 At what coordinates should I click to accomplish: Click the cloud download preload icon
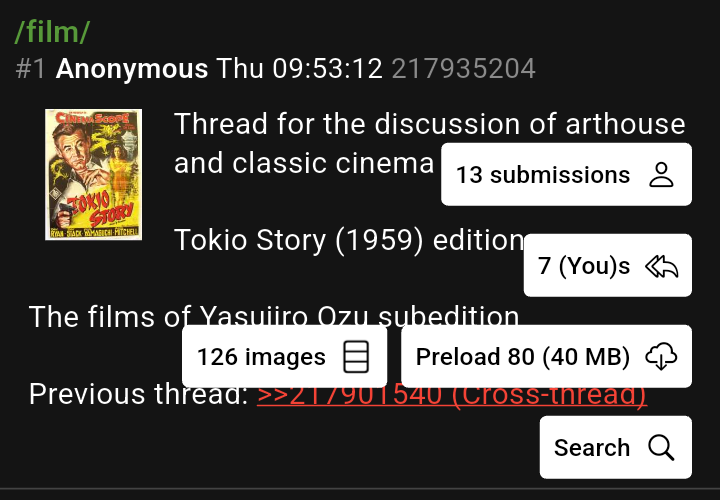pyautogui.click(x=661, y=357)
